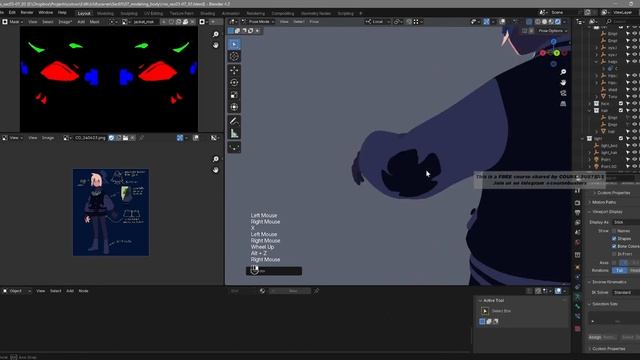Switch to Shading workspace tab
The image size is (640, 360).
tap(207, 13)
